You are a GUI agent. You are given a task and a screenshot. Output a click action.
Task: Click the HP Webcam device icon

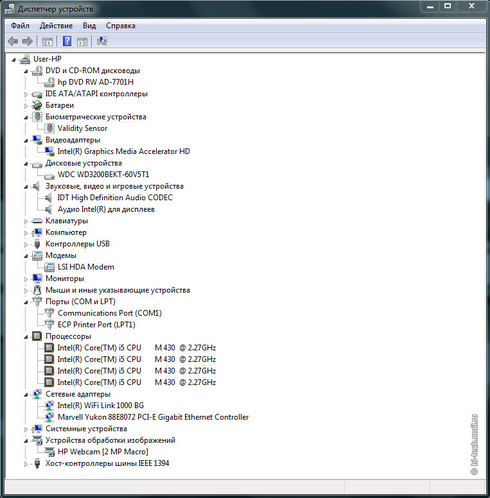point(49,452)
